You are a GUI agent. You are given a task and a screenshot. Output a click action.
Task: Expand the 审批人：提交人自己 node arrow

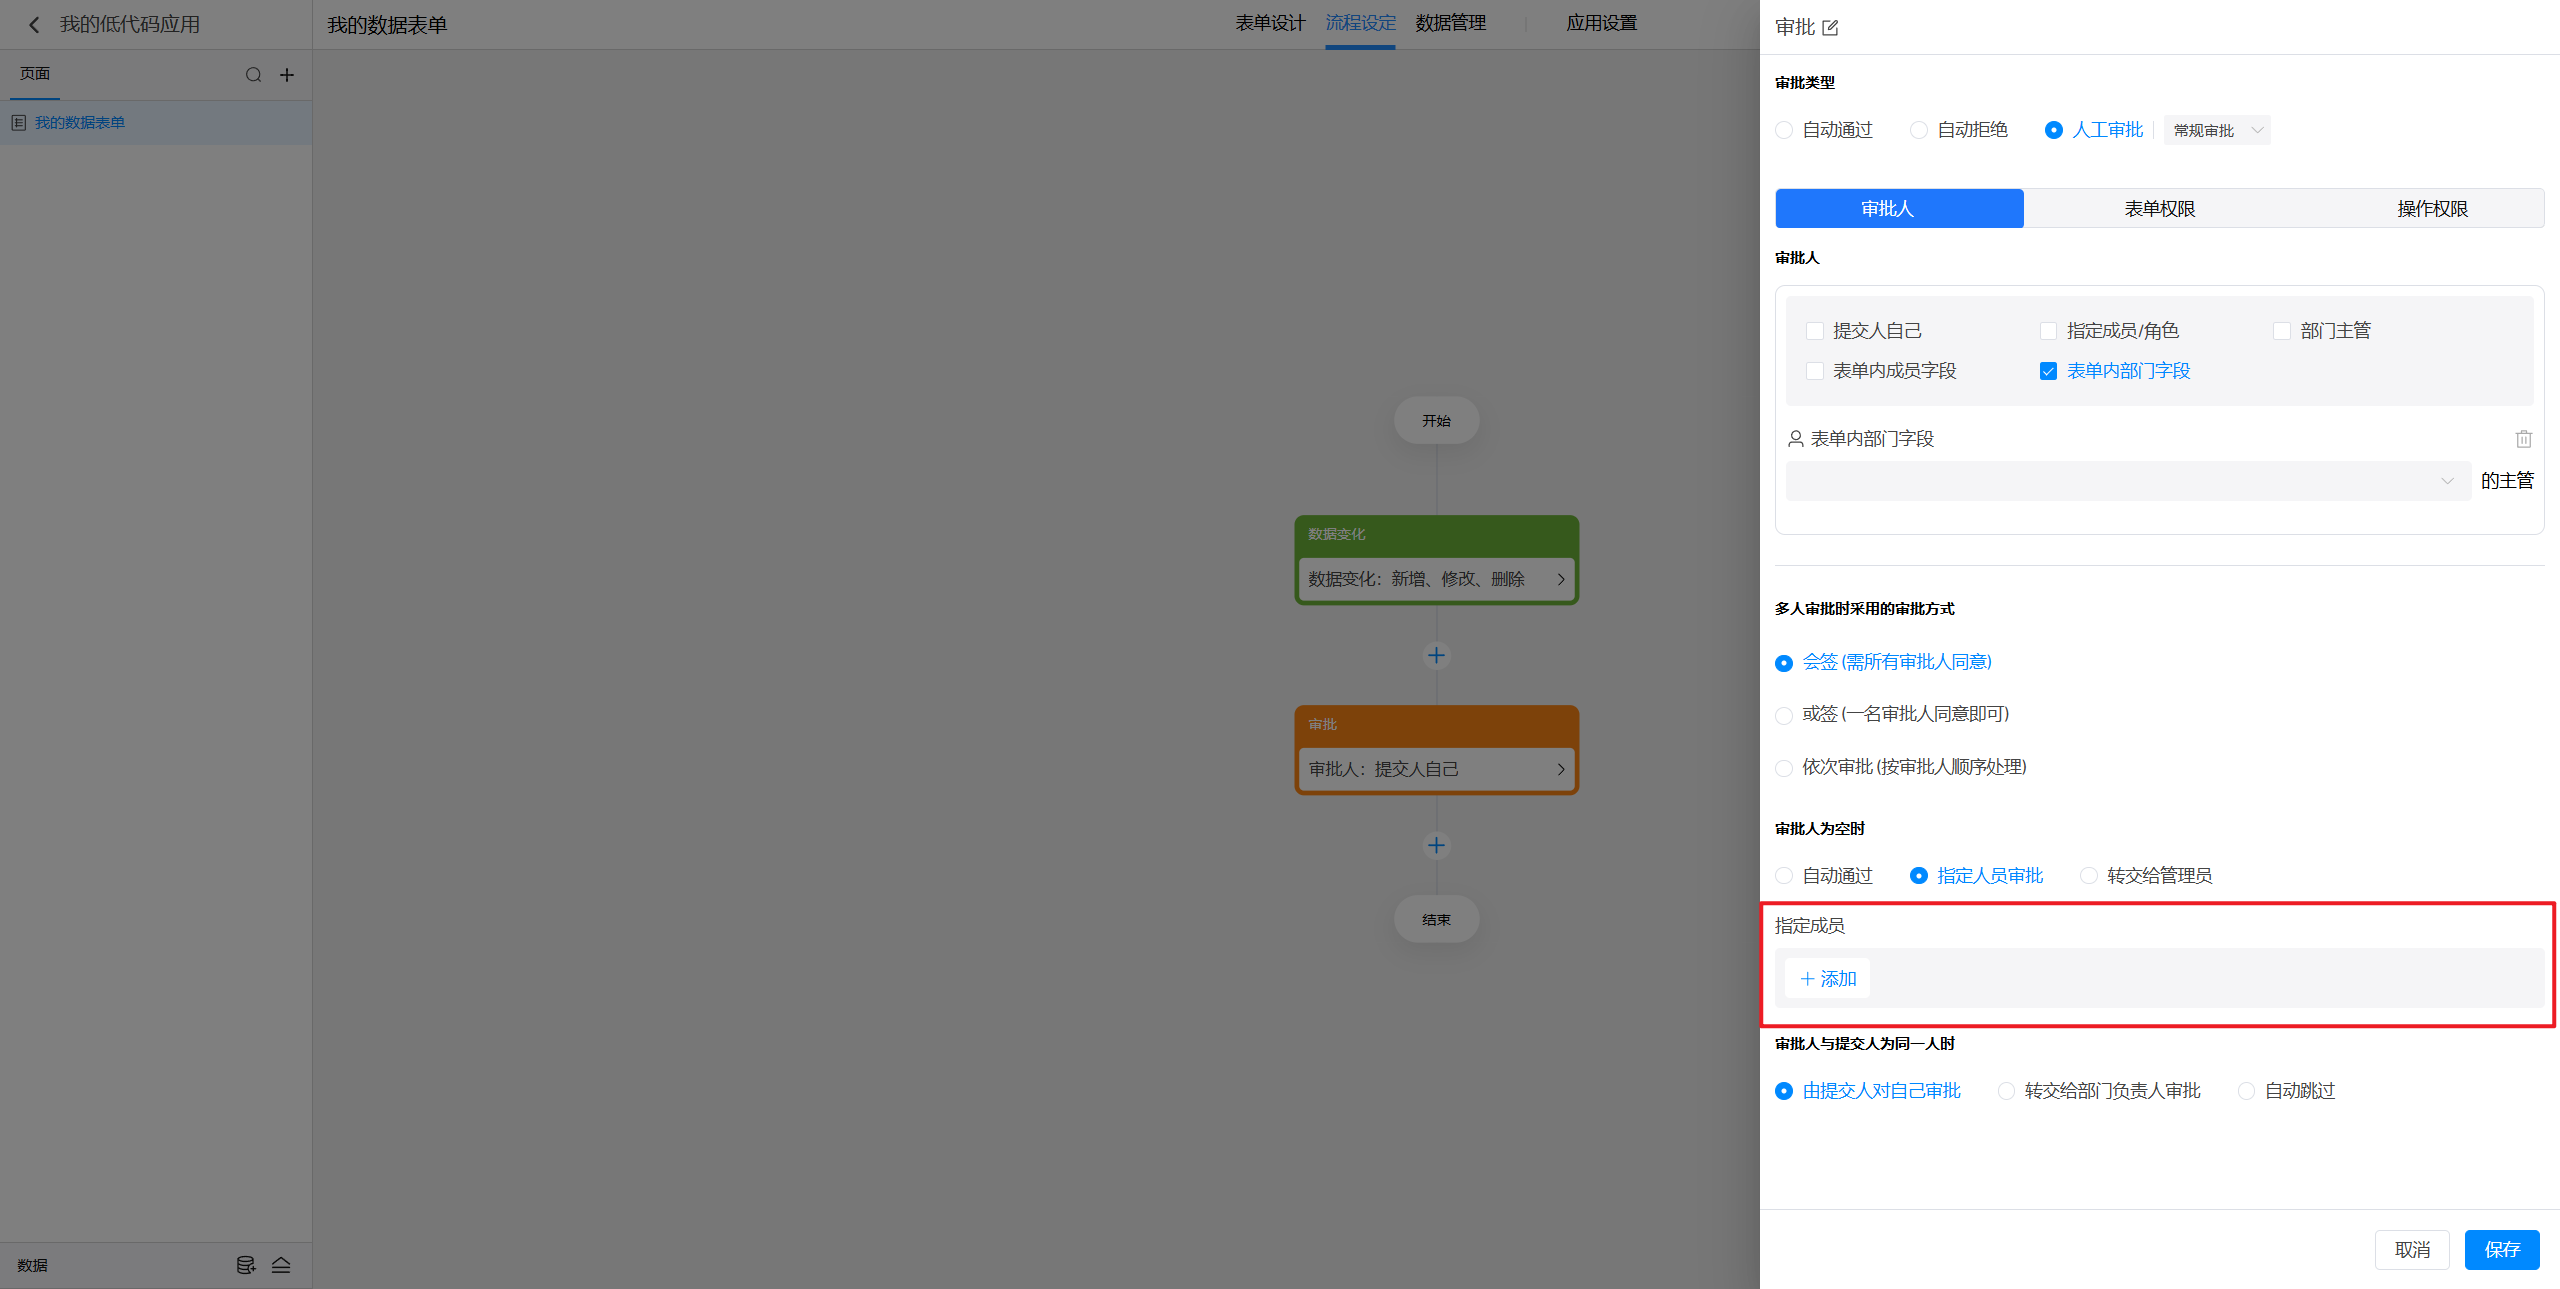click(1560, 769)
